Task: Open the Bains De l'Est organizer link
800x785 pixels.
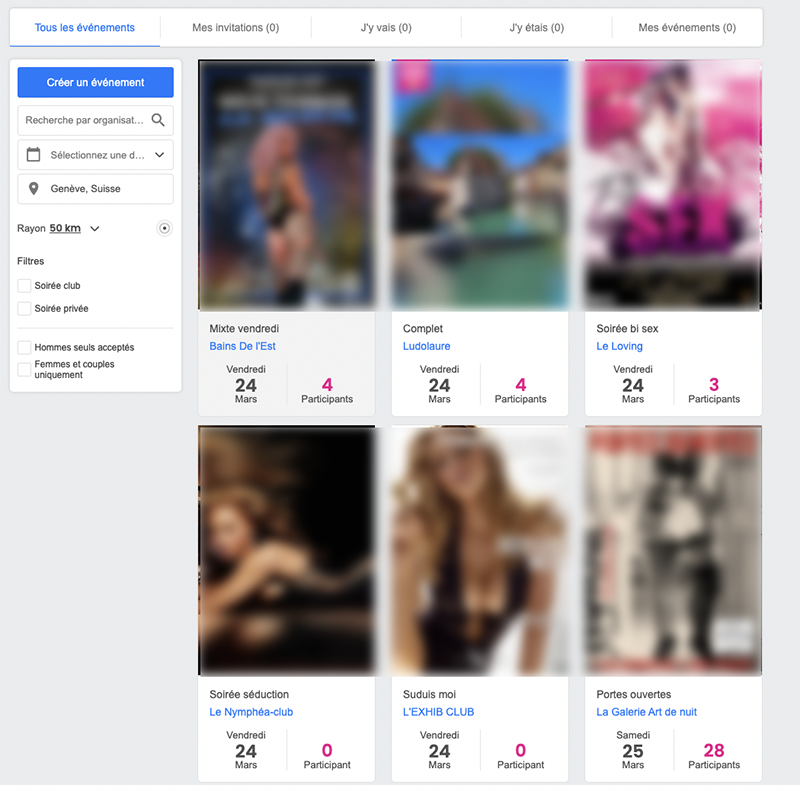Action: tap(242, 346)
